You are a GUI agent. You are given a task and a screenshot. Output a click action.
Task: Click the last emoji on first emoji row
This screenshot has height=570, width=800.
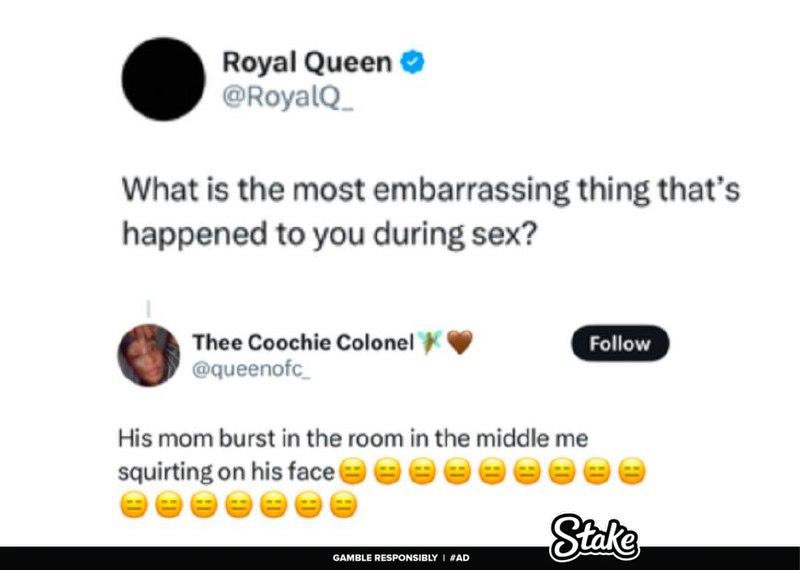pos(632,472)
